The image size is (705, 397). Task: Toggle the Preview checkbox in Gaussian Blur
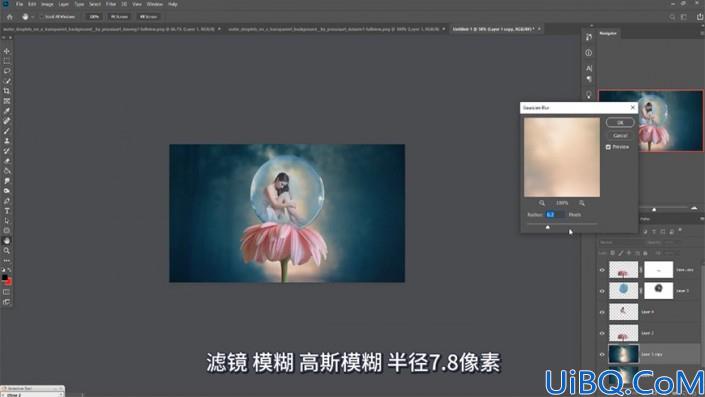click(x=608, y=147)
